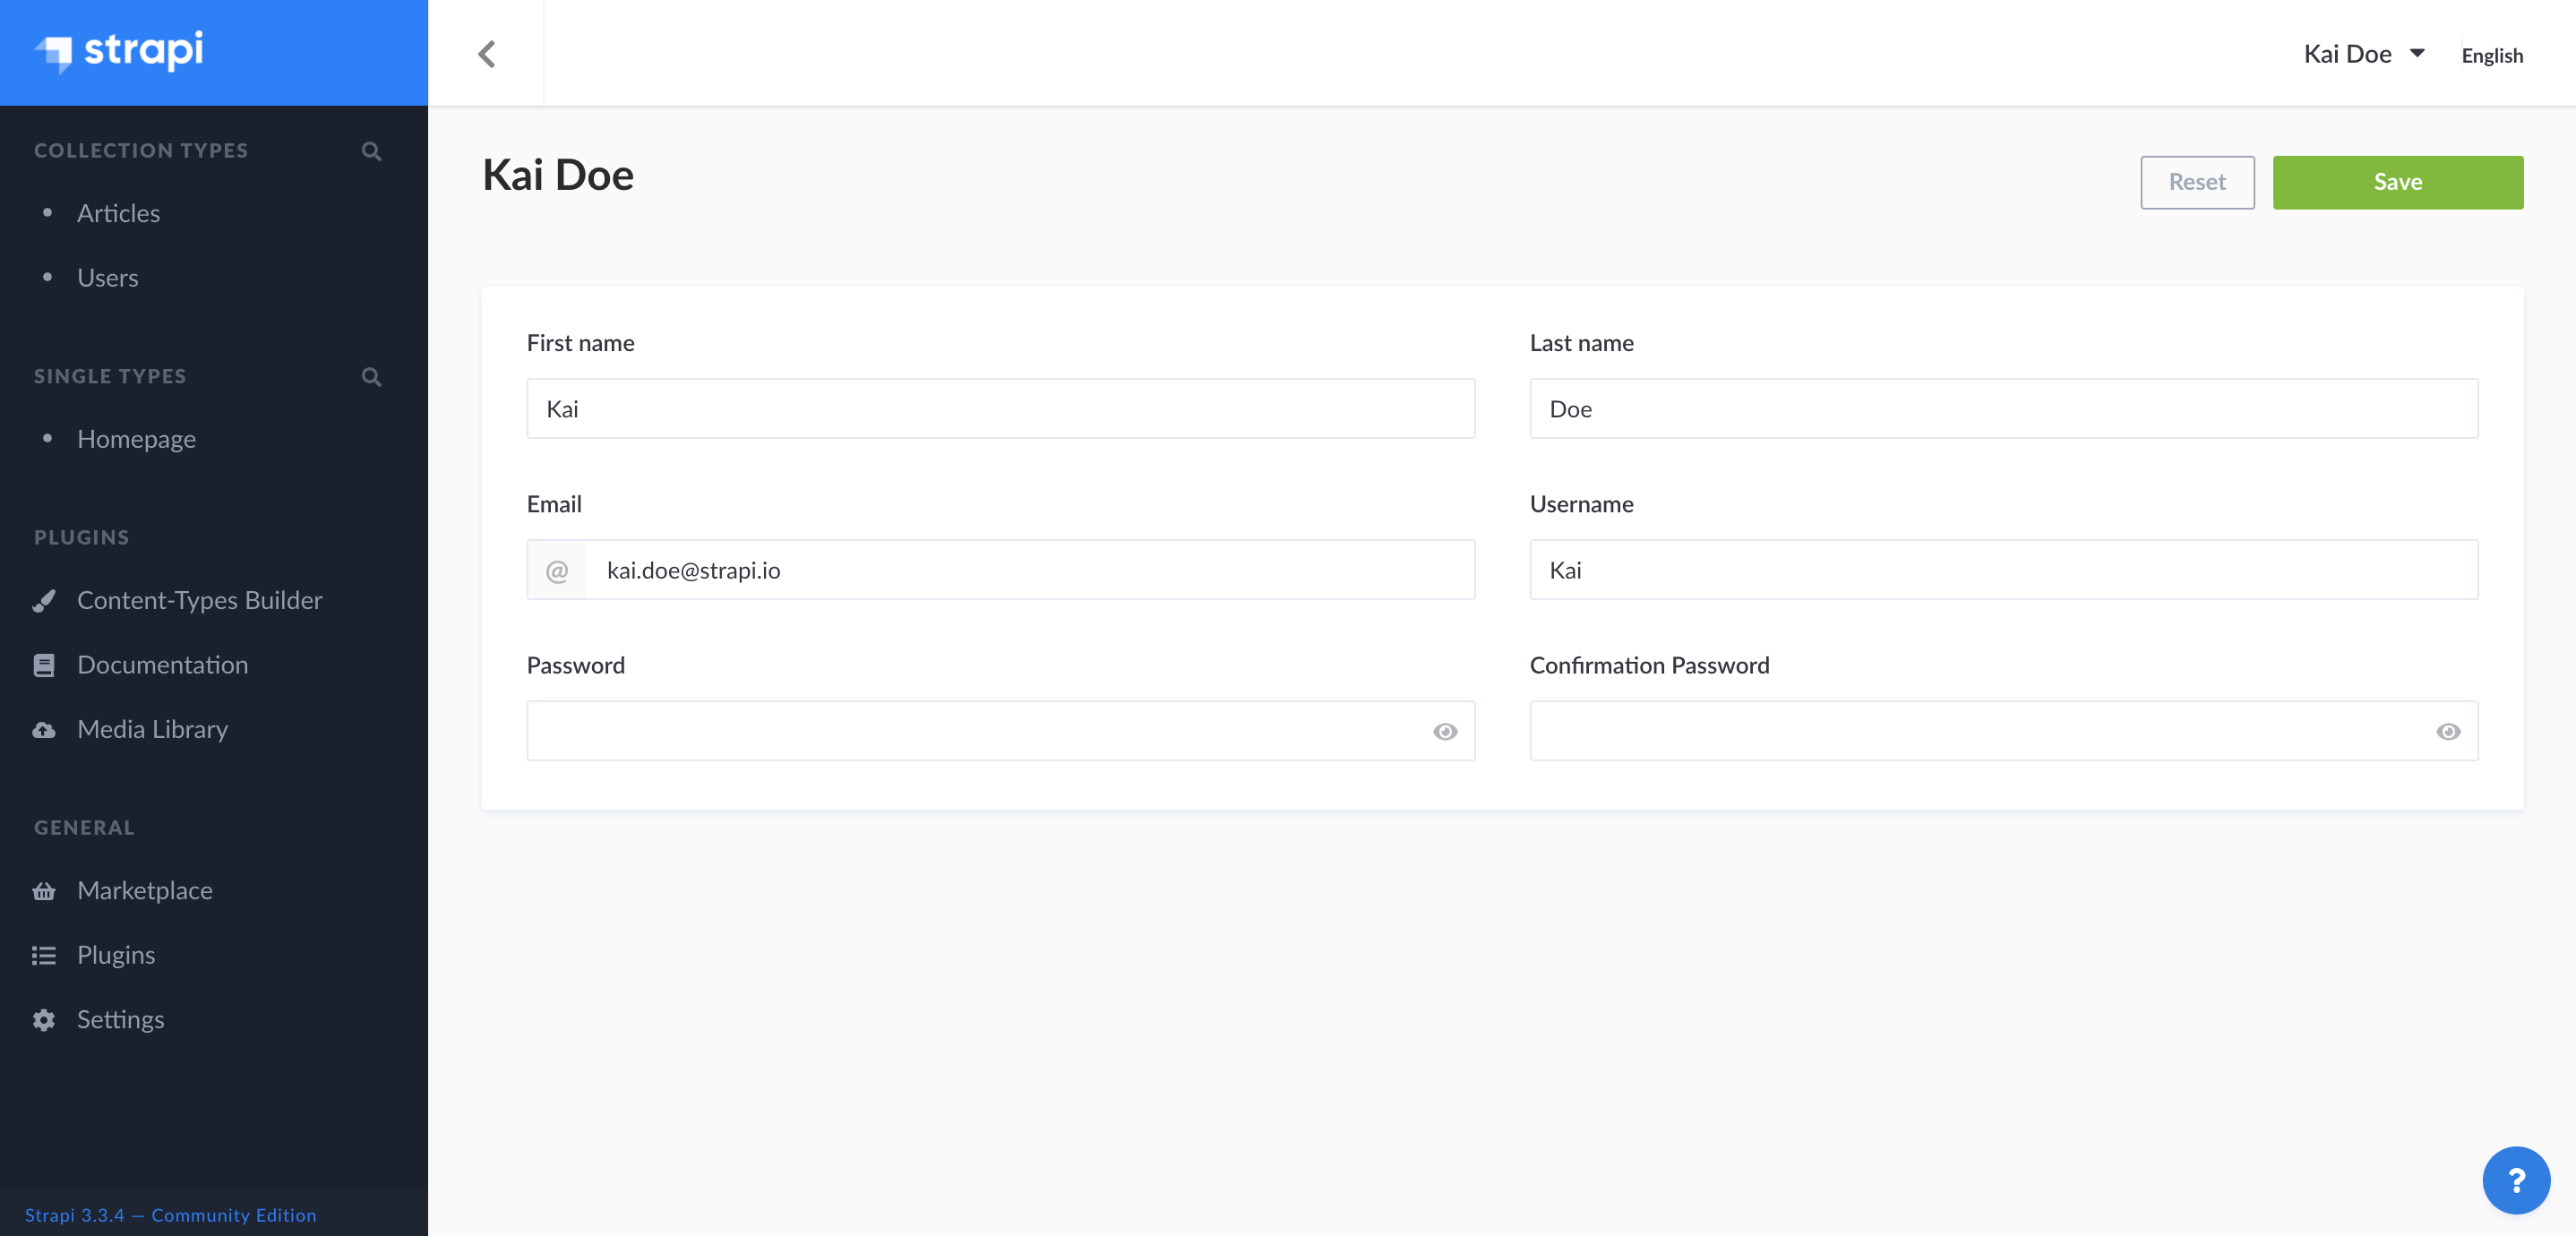Click the back arrow to return
This screenshot has width=2576, height=1236.
click(x=488, y=54)
